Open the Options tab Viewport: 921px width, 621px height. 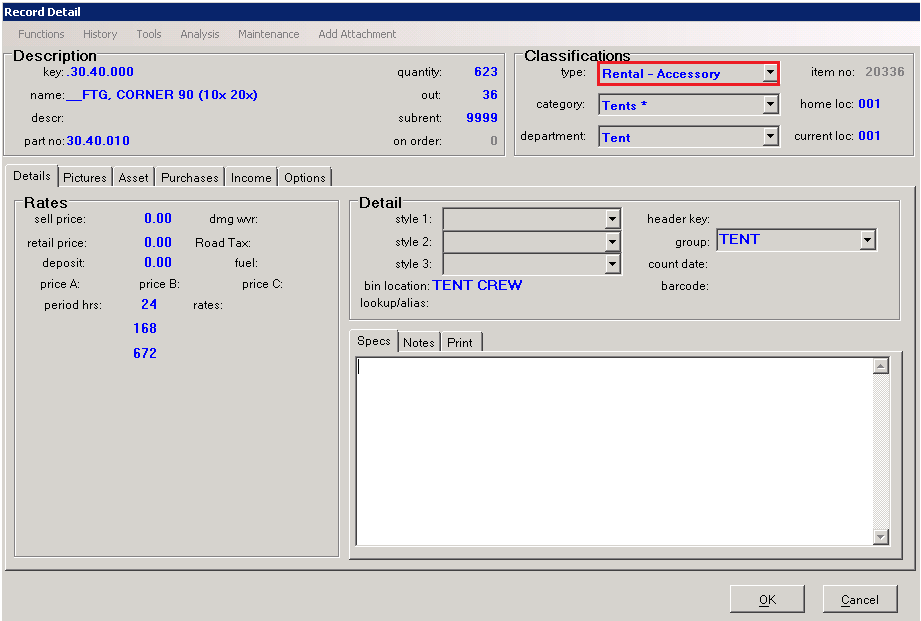[305, 178]
